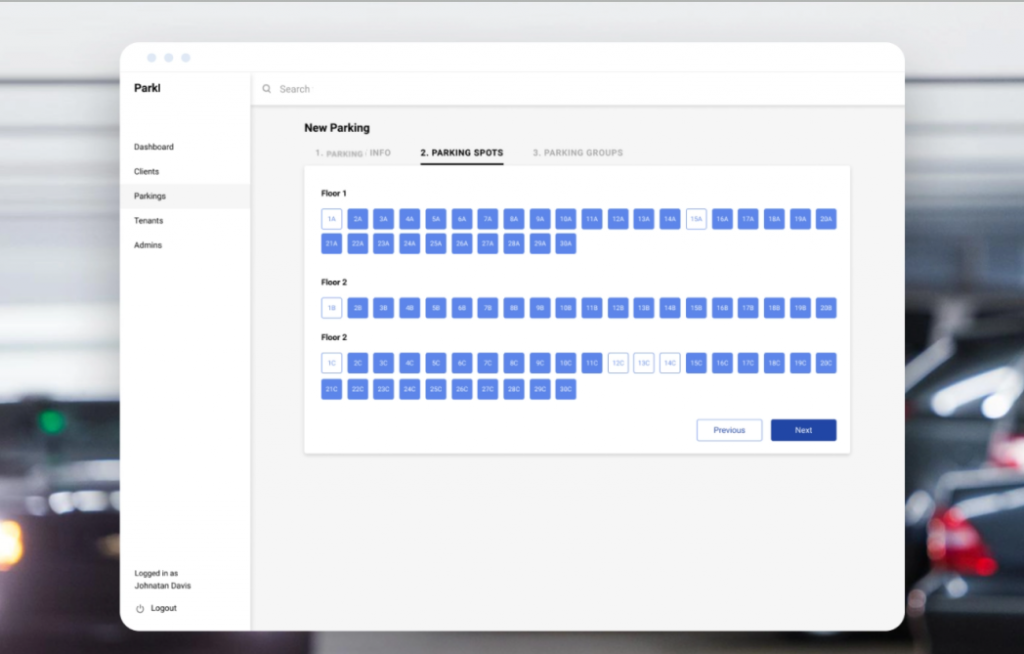Toggle parking spot 15B

coord(696,308)
